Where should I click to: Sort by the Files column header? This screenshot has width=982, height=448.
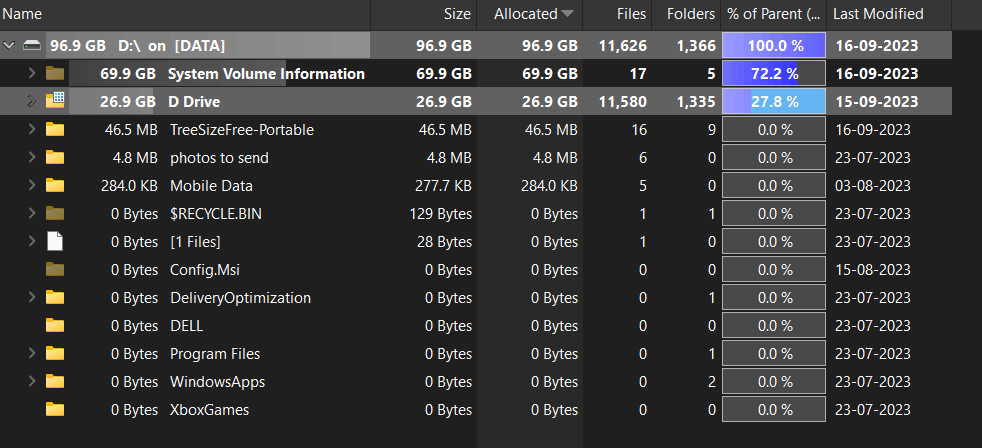click(x=617, y=14)
